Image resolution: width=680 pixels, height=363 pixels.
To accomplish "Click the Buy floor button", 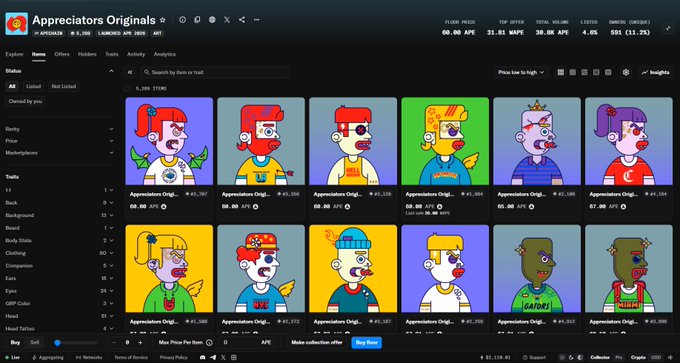I will pyautogui.click(x=366, y=343).
